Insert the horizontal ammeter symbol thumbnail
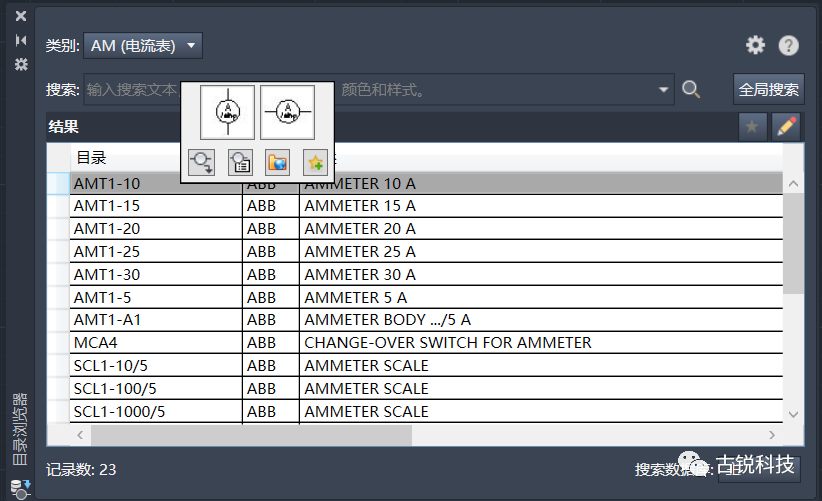The image size is (822, 501). pyautogui.click(x=288, y=112)
